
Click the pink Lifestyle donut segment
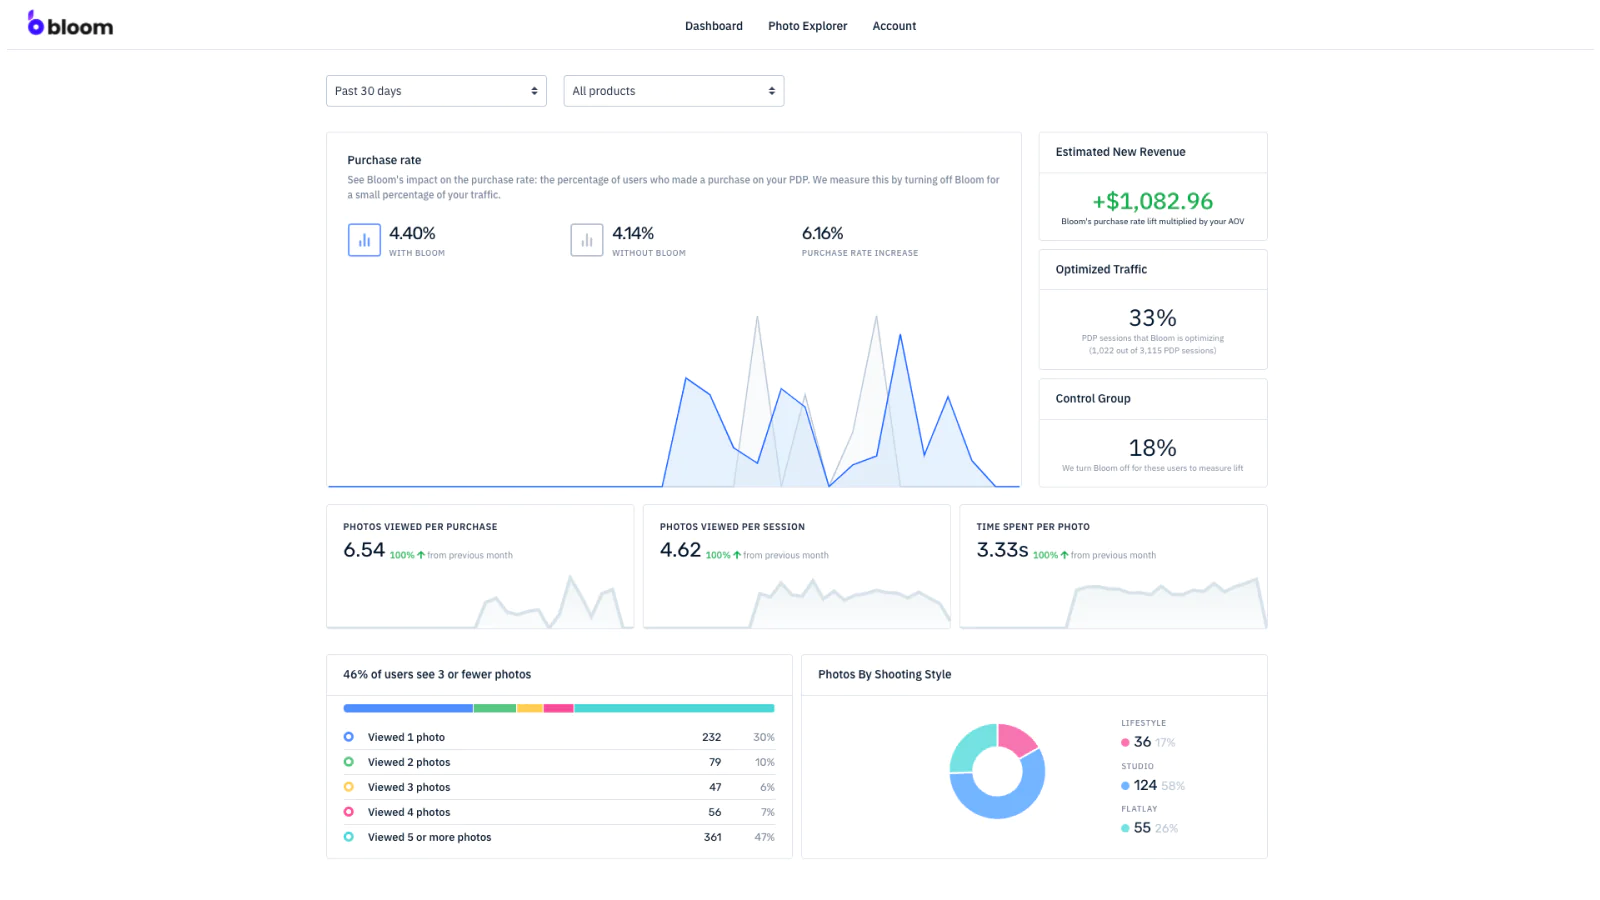tap(1018, 738)
